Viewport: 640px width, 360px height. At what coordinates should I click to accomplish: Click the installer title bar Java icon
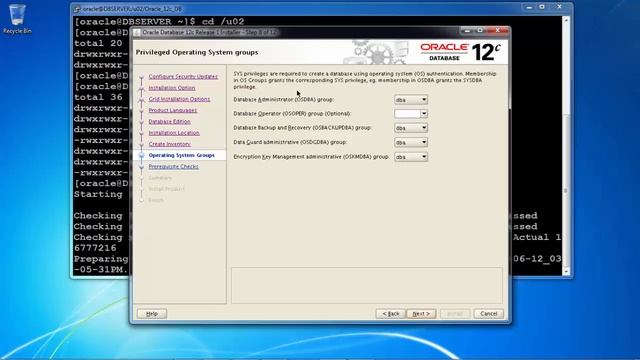pos(137,32)
